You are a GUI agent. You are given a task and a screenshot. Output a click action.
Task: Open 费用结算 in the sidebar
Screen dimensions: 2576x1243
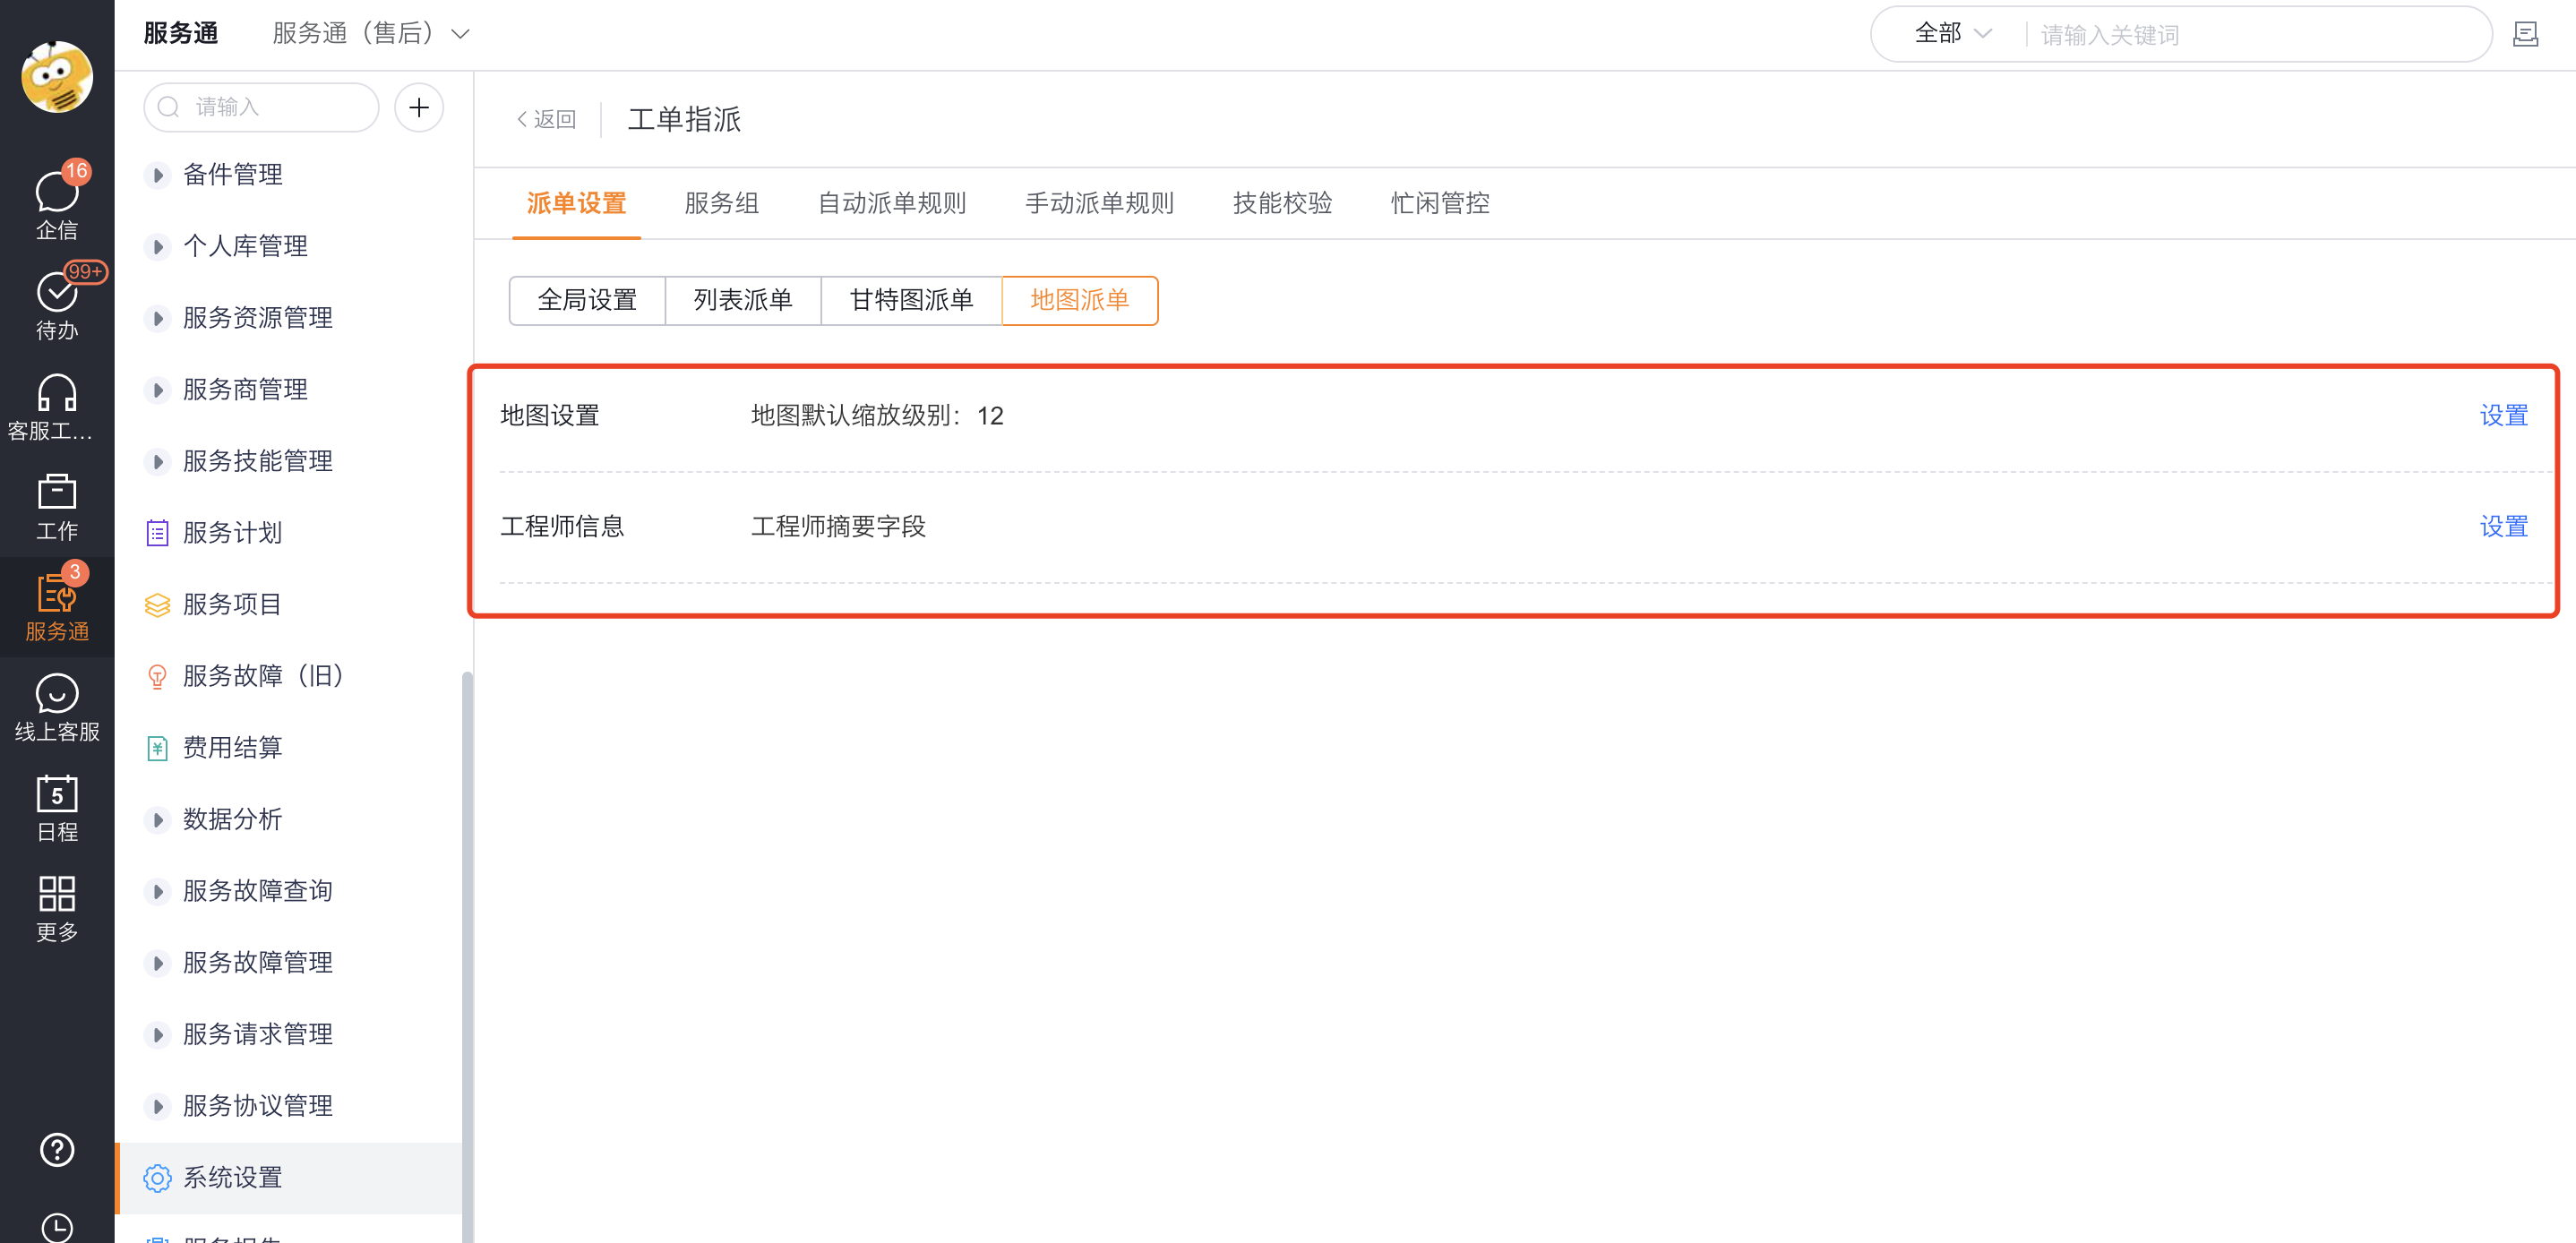click(x=232, y=748)
